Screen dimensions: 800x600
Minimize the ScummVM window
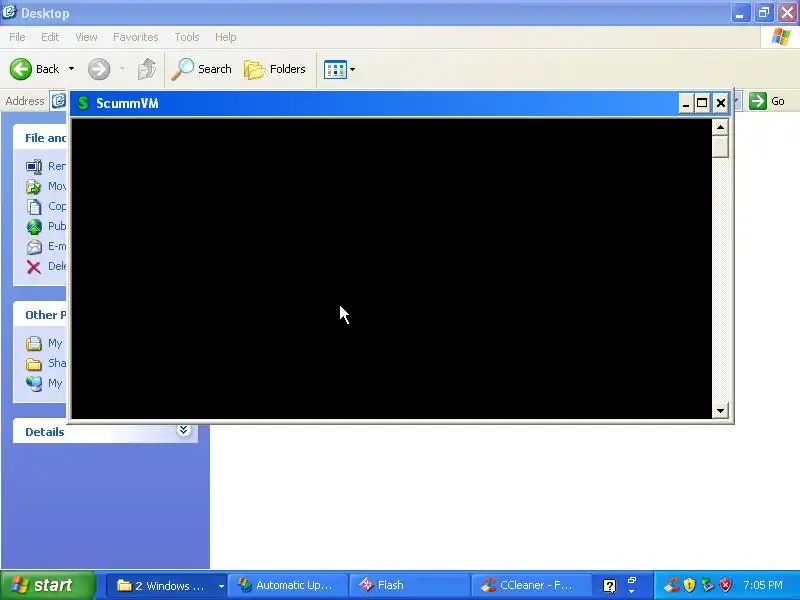pyautogui.click(x=686, y=104)
